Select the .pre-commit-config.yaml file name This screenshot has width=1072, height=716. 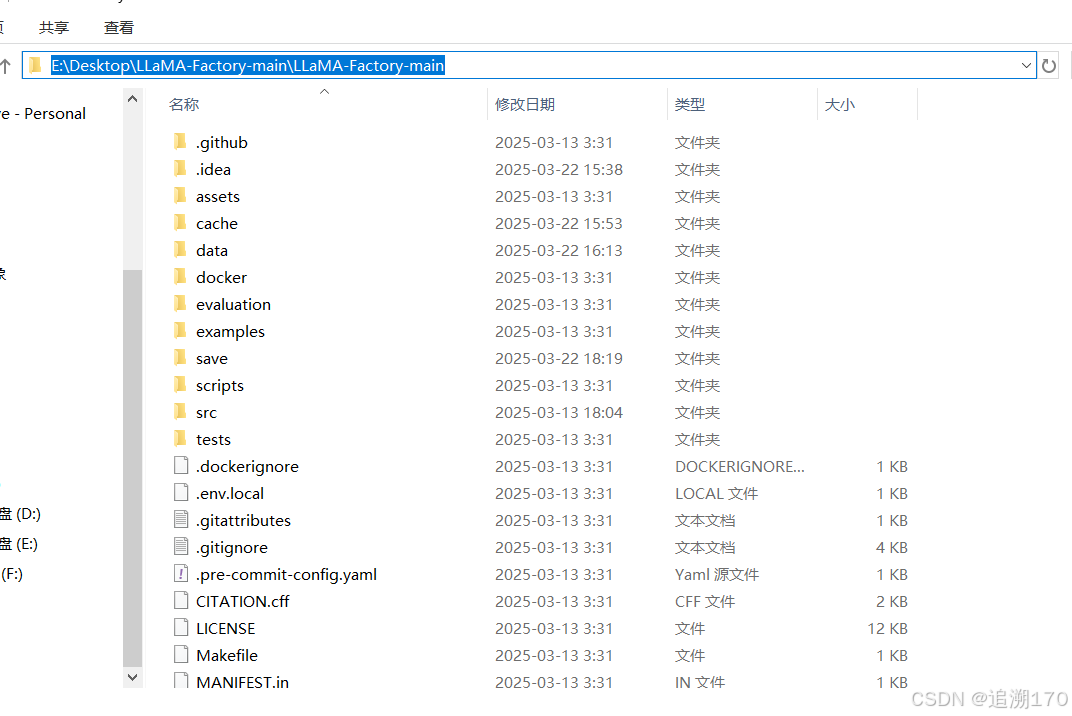pyautogui.click(x=286, y=574)
